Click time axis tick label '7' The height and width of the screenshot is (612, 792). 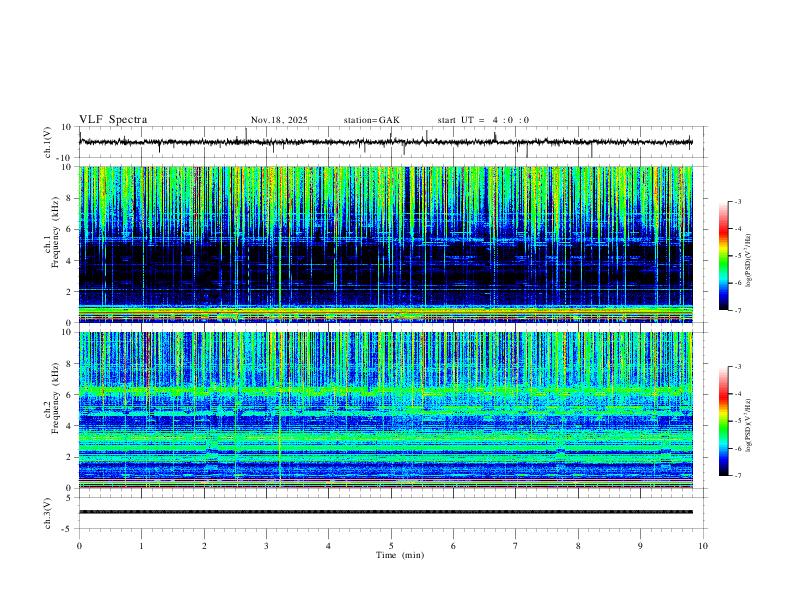(x=516, y=546)
